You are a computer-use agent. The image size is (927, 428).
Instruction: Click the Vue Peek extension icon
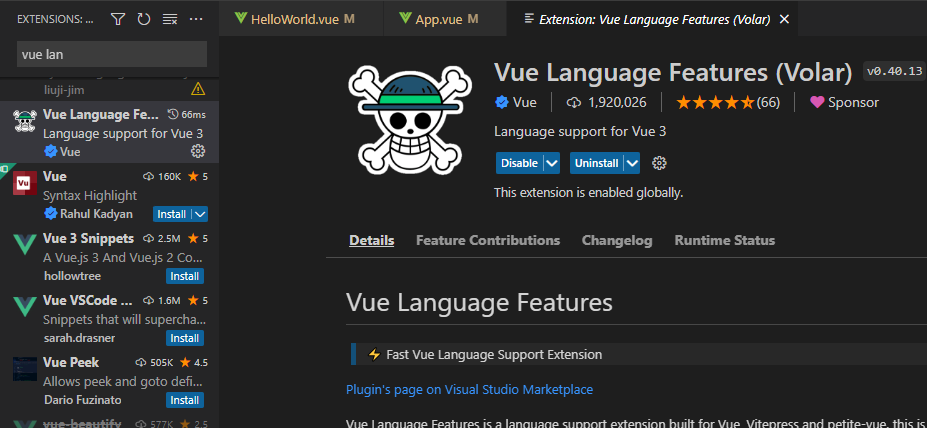(25, 369)
